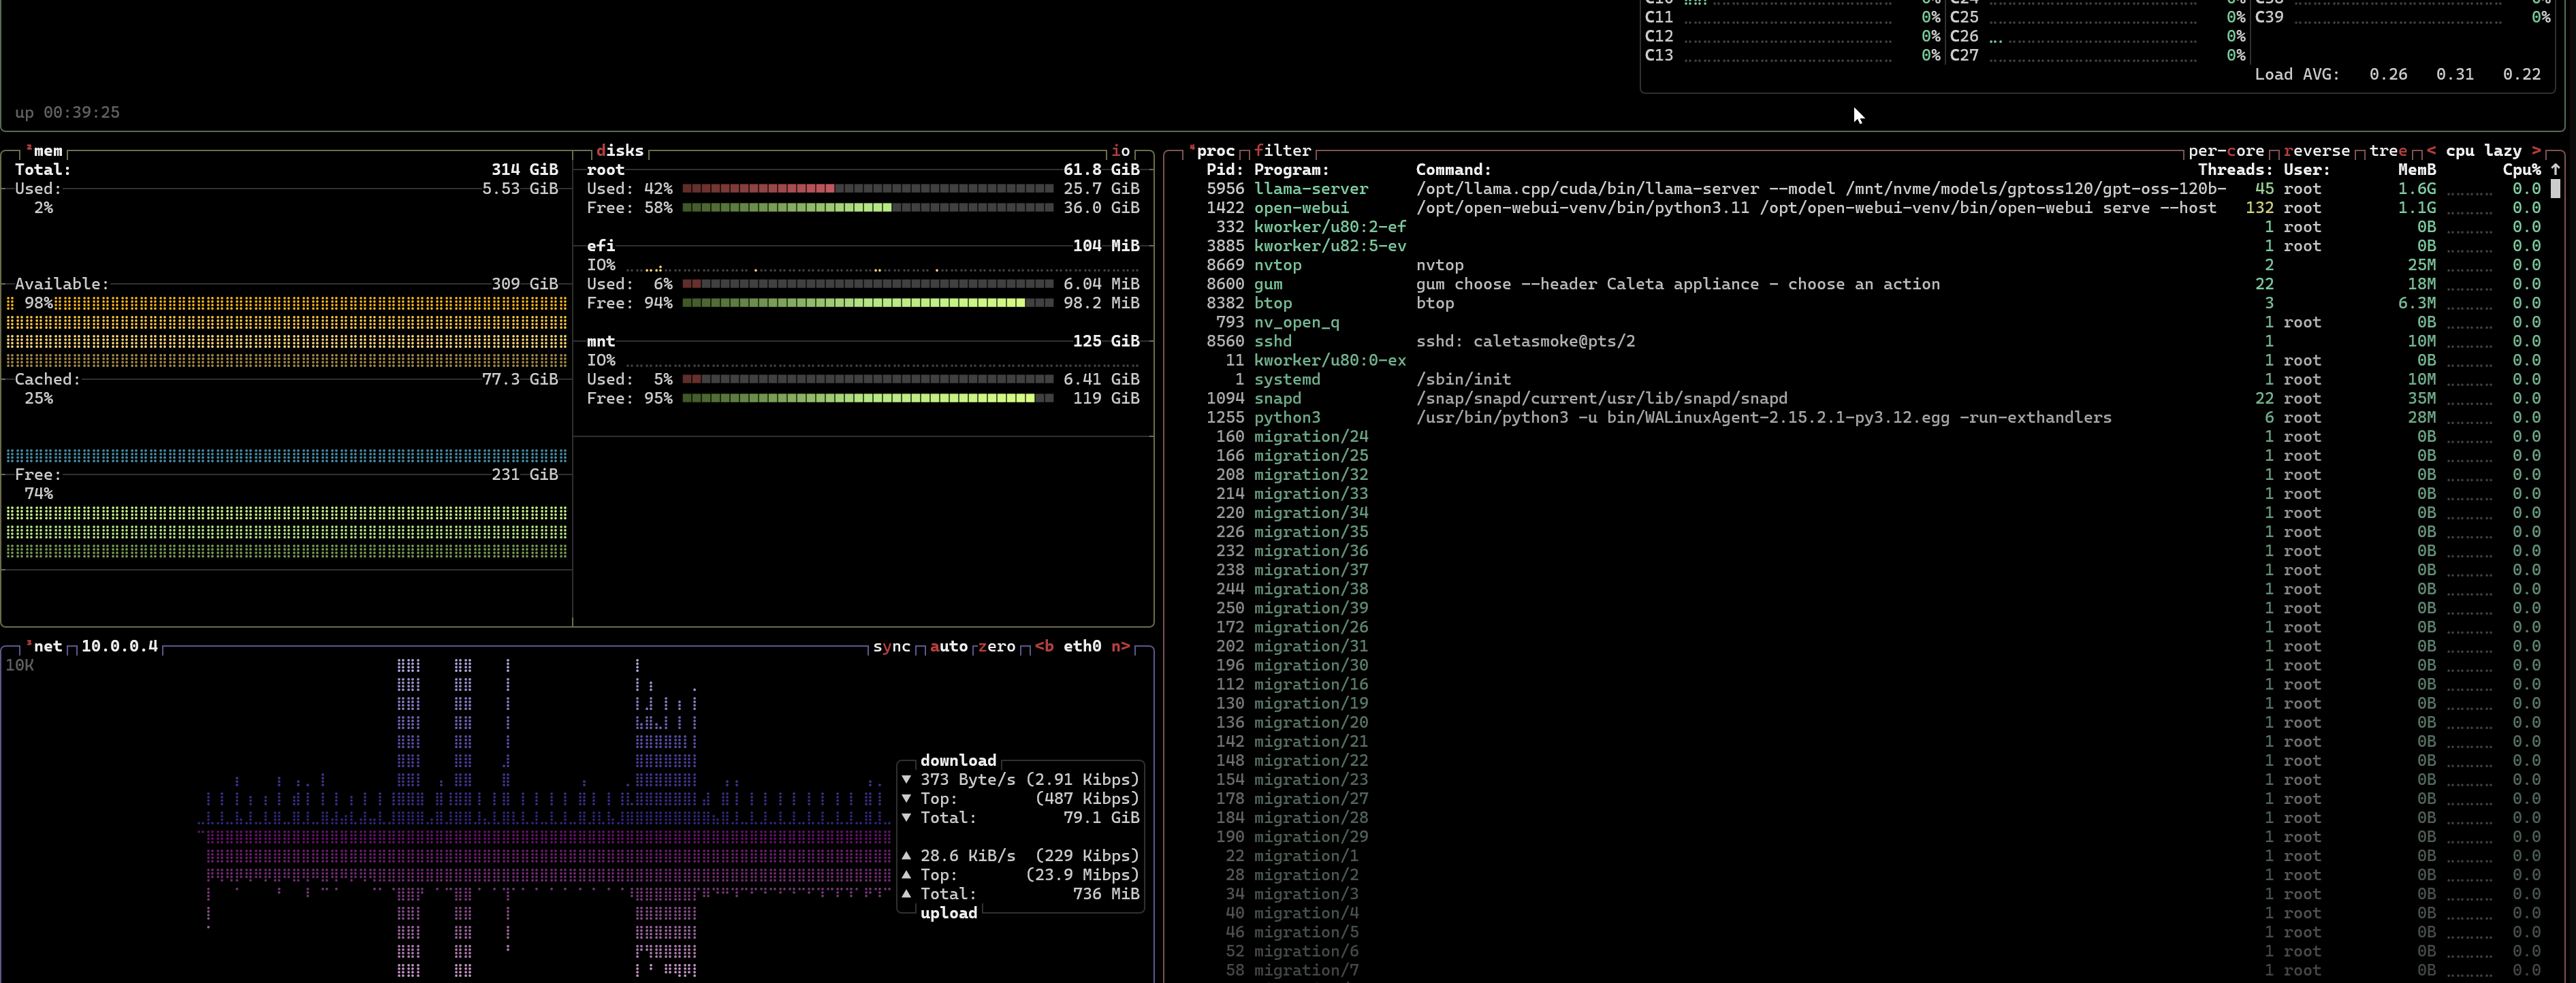This screenshot has width=2576, height=983.
Task: Click the Threads column header
Action: (2235, 170)
